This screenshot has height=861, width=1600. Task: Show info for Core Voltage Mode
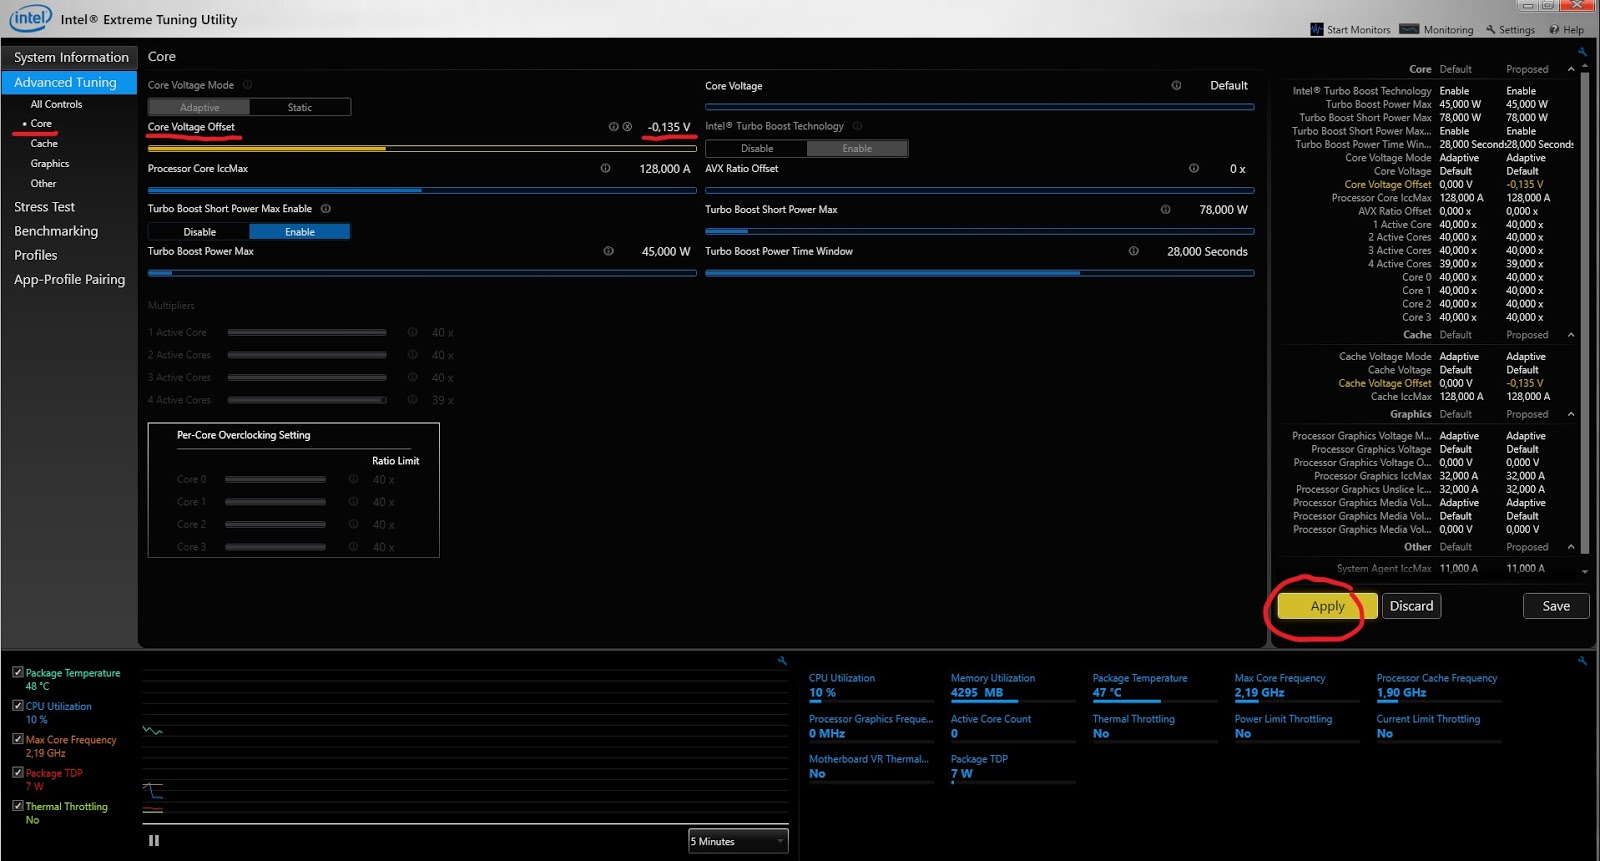coord(248,85)
